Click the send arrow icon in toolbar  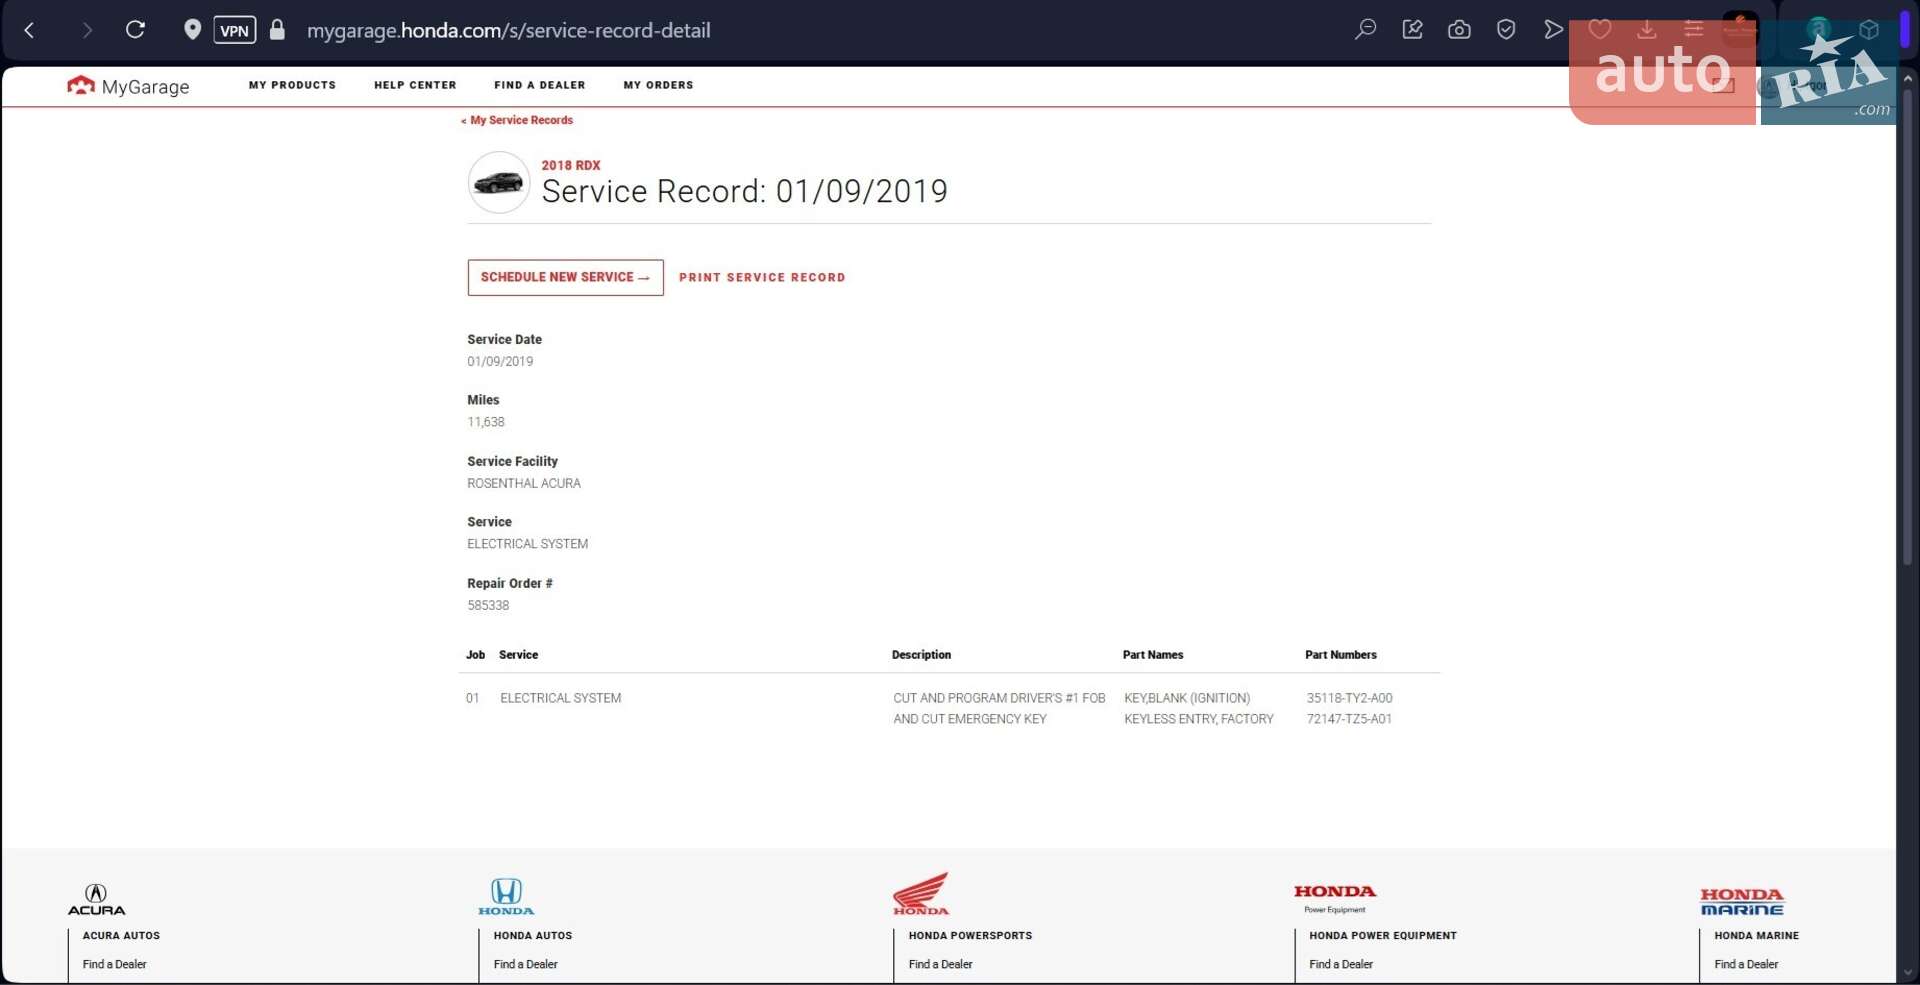click(1553, 29)
